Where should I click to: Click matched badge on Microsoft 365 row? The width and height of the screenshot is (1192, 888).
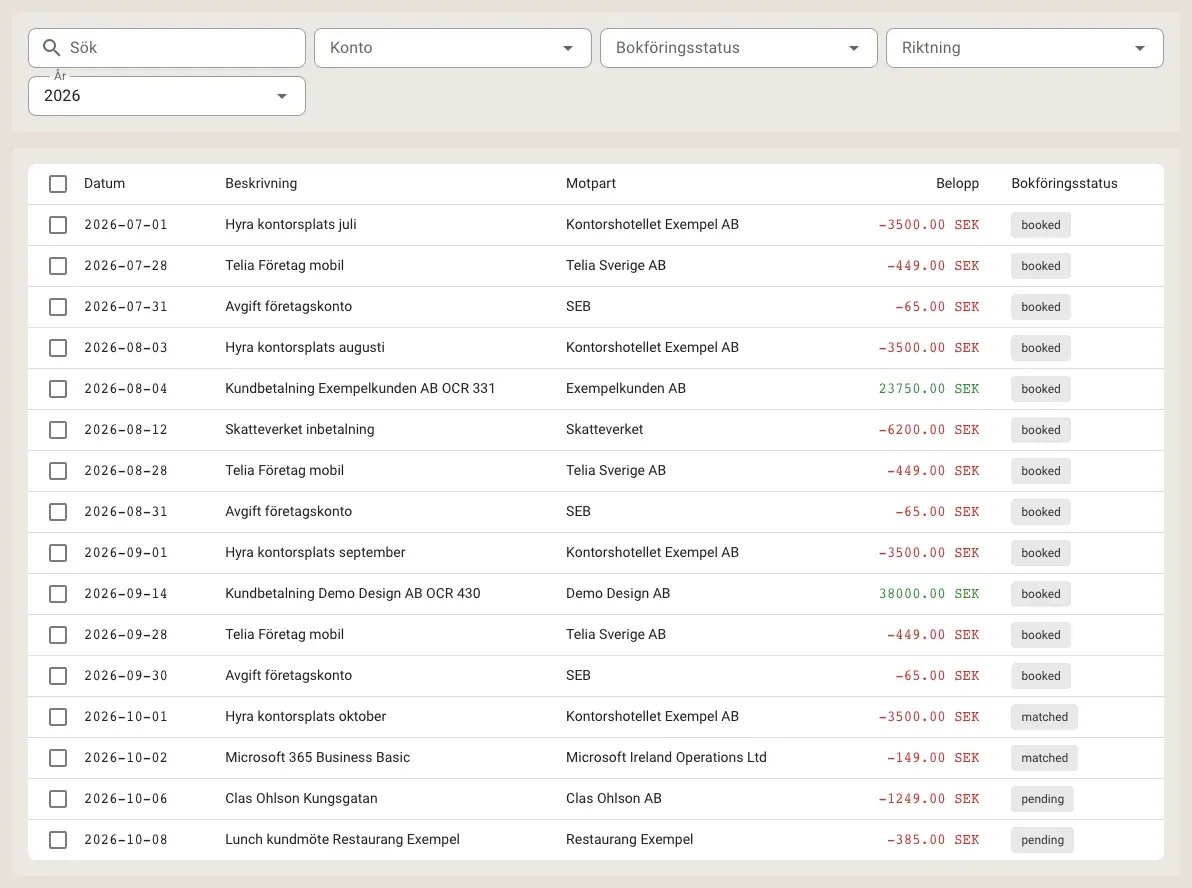[x=1044, y=758]
